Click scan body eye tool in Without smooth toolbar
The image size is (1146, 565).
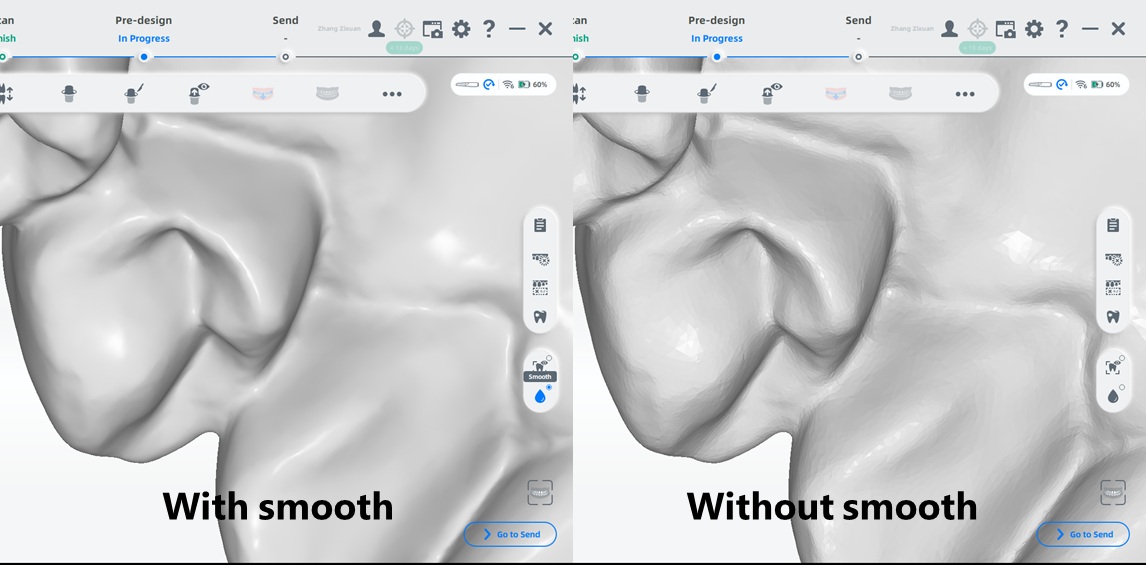(x=770, y=93)
